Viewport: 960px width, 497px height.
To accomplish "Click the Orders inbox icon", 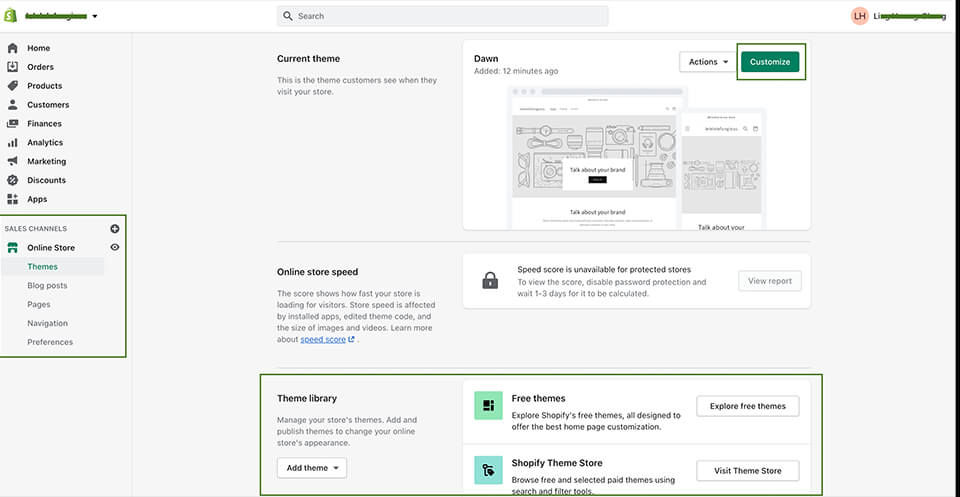I will tap(13, 67).
